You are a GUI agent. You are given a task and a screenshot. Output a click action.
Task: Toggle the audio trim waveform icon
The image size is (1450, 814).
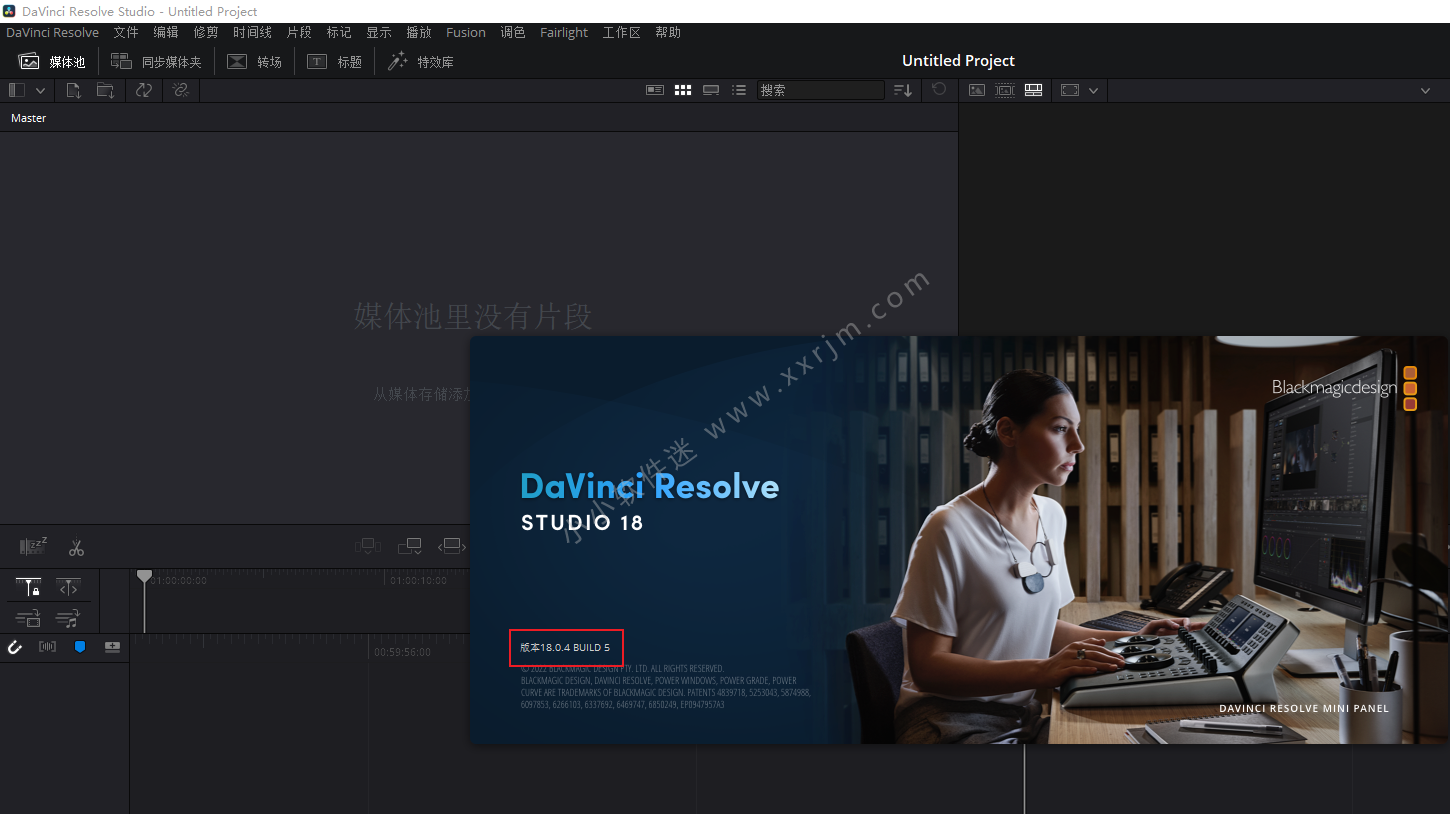pyautogui.click(x=47, y=647)
